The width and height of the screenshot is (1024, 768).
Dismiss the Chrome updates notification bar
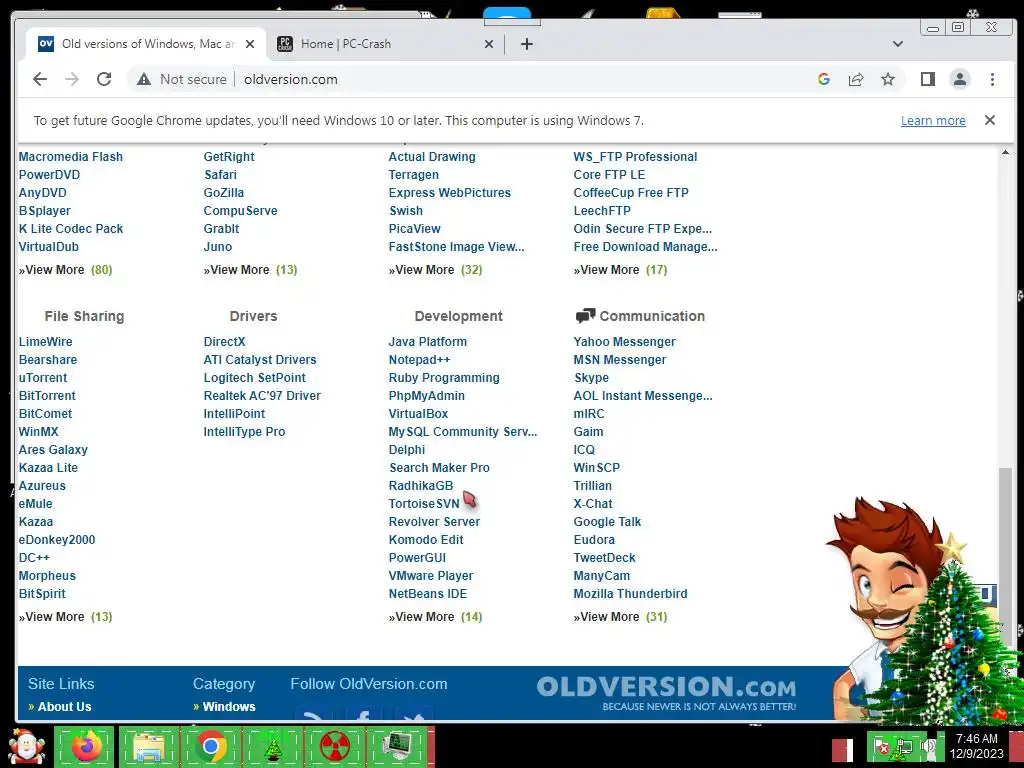click(x=990, y=120)
